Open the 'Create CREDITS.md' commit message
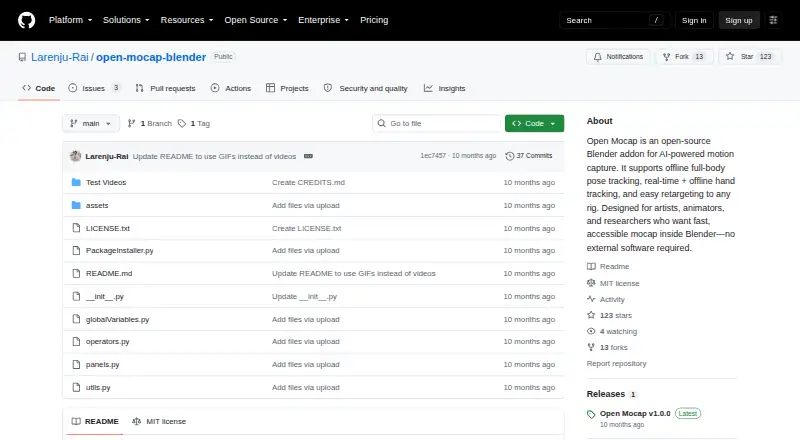This screenshot has height=440, width=800. (308, 182)
